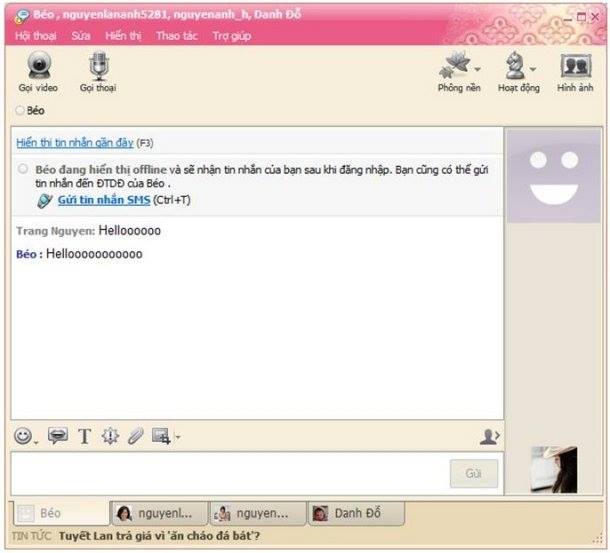Click the smiley face contact avatar
Screen dimensions: 610x553
pyautogui.click(x=554, y=175)
